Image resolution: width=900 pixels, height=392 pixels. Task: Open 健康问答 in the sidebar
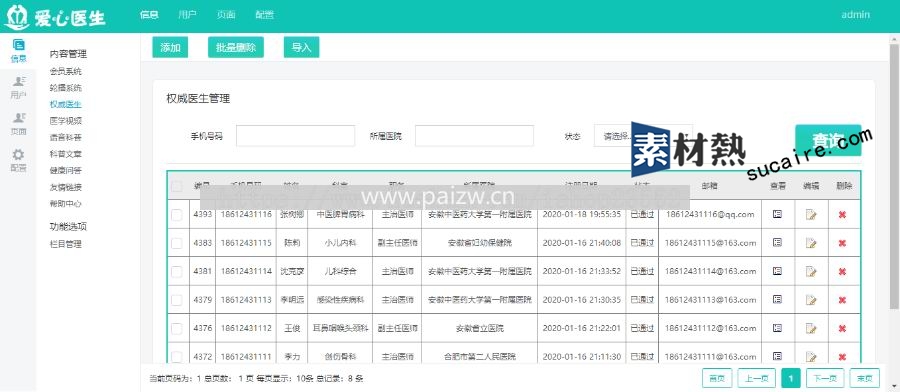[x=65, y=170]
